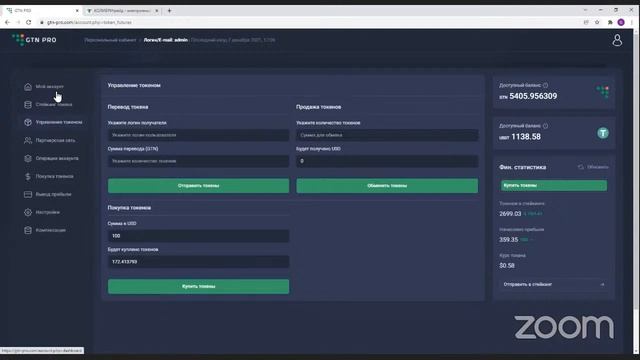Click the refresh icon in Фин. статистика
This screenshot has height=360, width=640.
[x=580, y=167]
